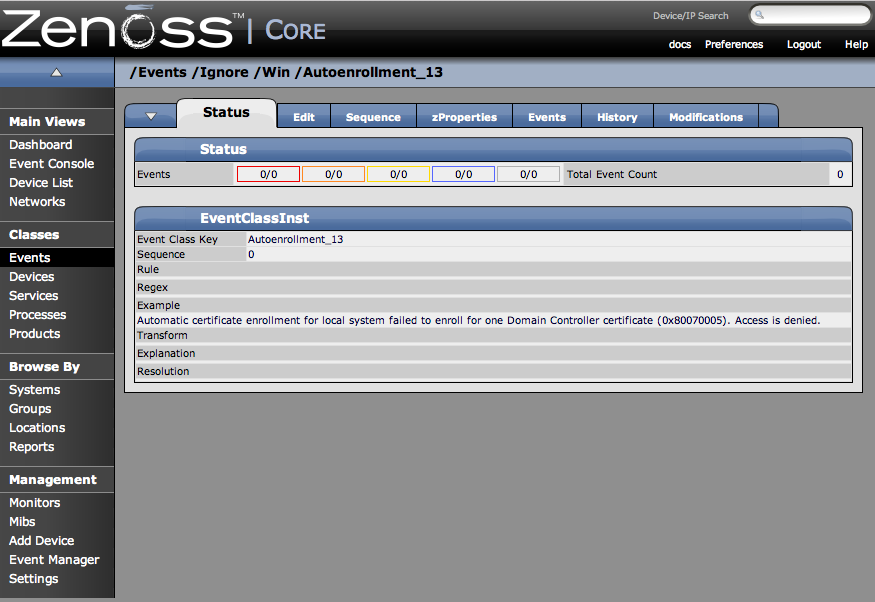This screenshot has height=602, width=875.
Task: Open Preferences
Action: [734, 45]
